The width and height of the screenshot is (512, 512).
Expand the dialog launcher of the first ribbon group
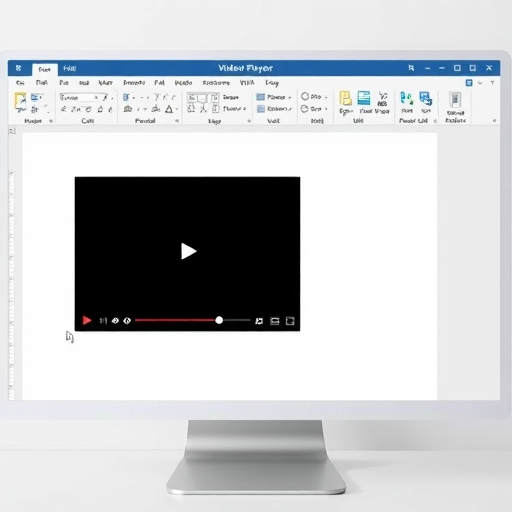51,121
